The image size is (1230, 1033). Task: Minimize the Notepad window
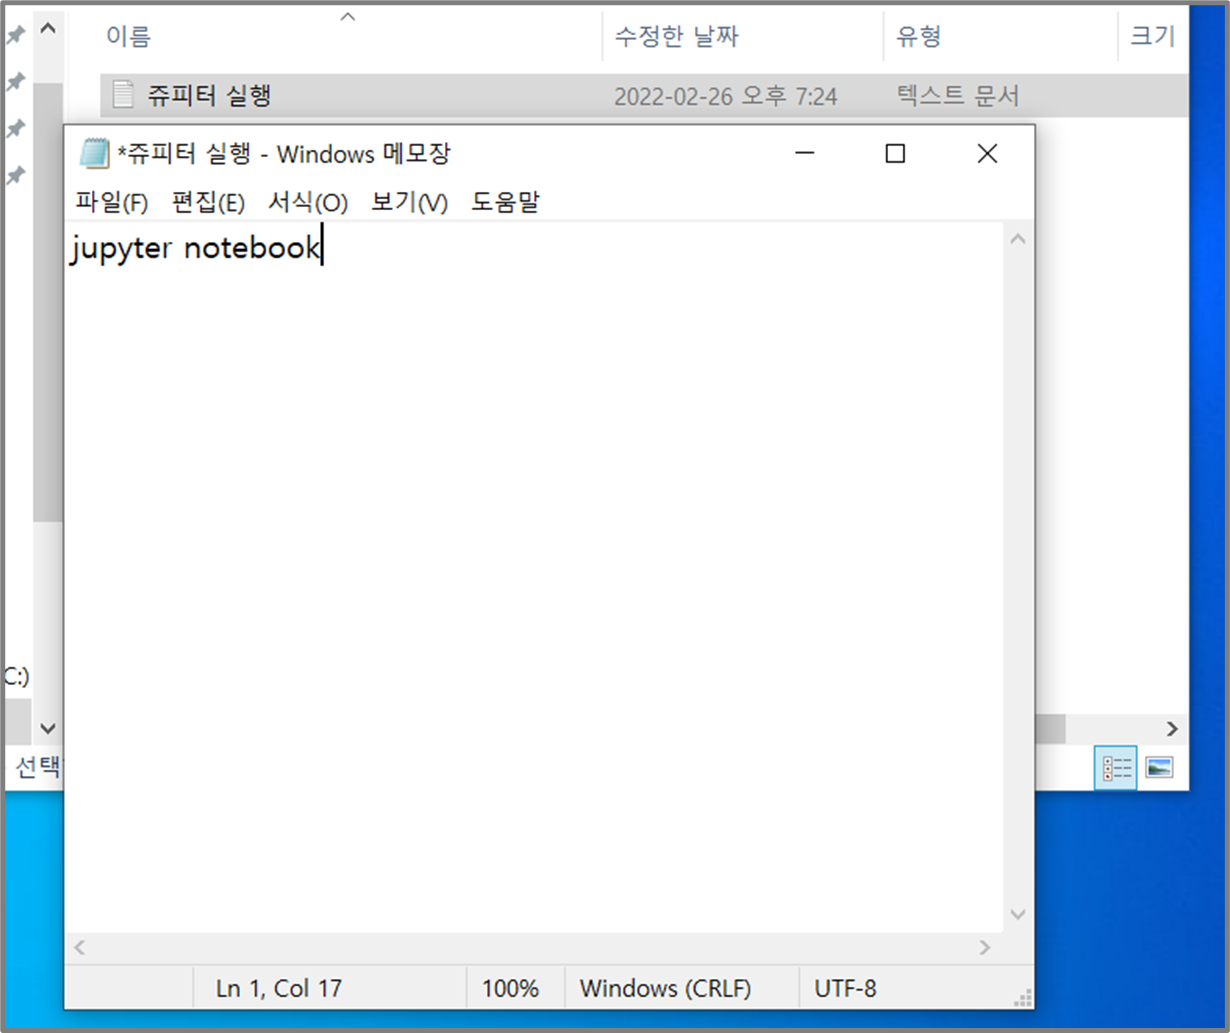point(804,153)
